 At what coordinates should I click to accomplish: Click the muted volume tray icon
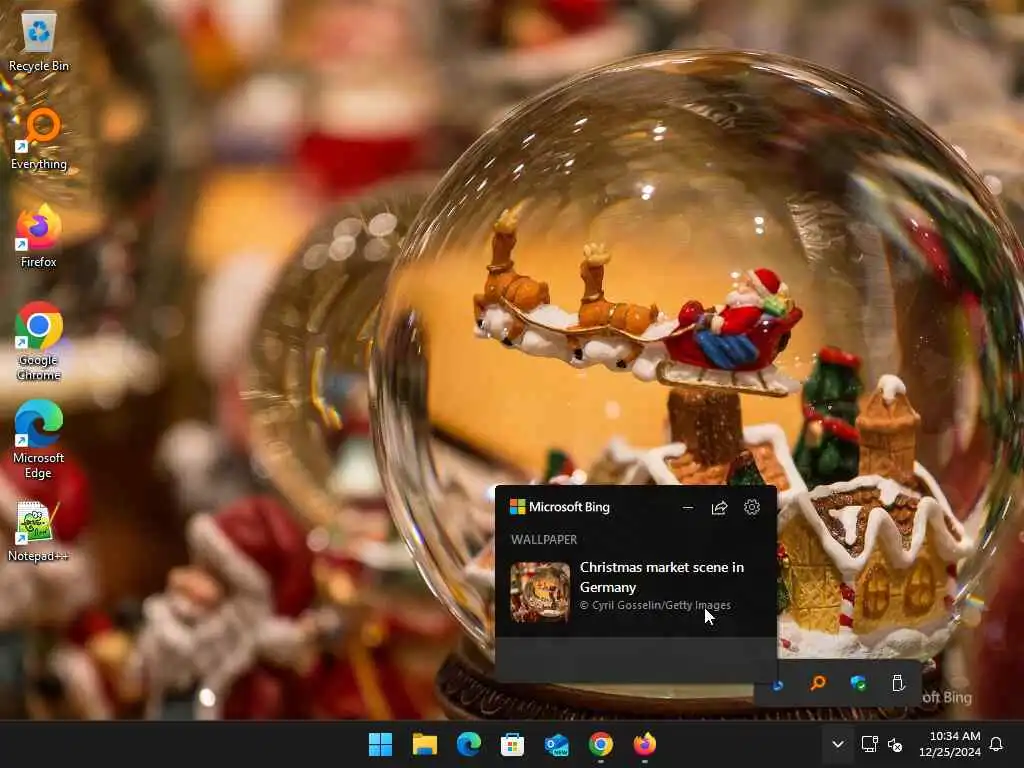(x=895, y=744)
